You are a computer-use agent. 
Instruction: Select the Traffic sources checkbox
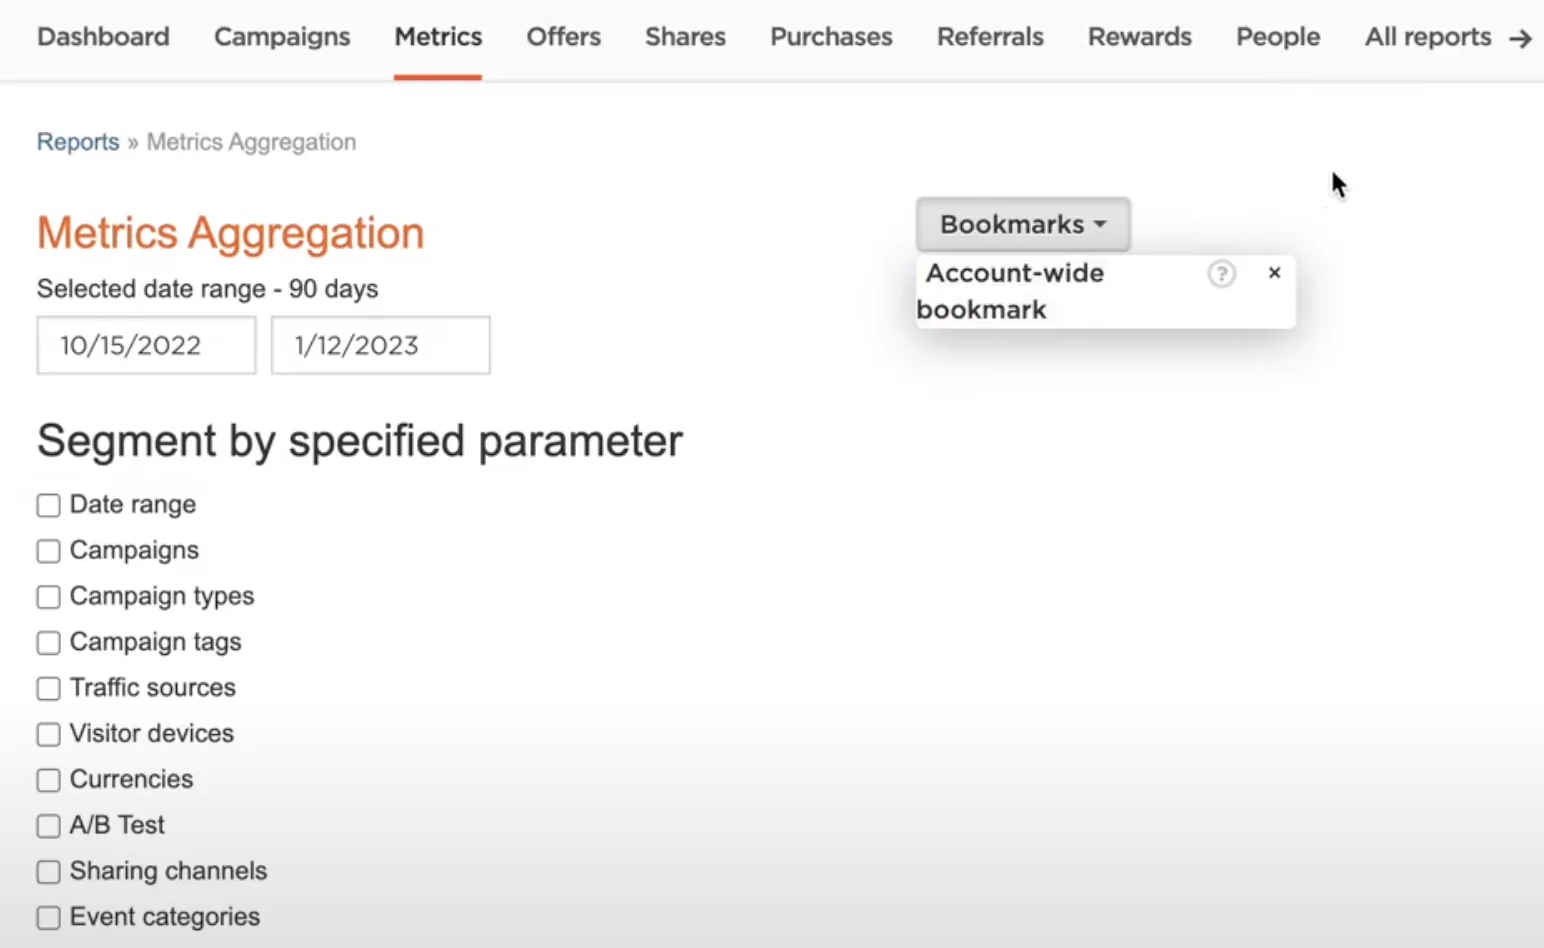pos(48,689)
